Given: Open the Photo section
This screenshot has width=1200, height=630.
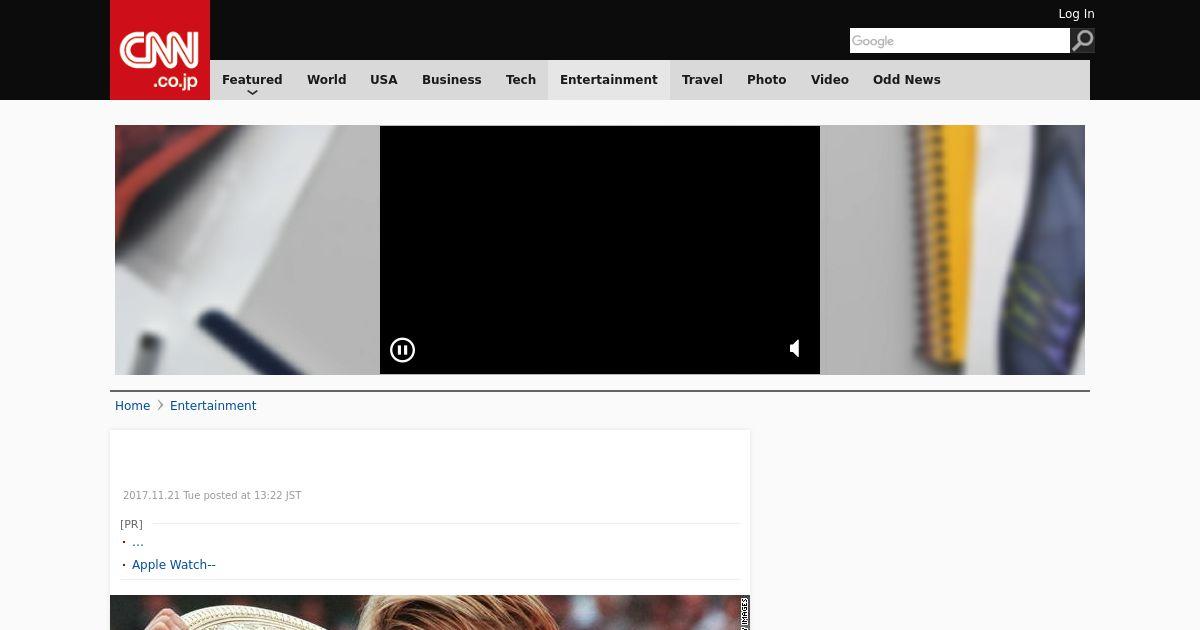Looking at the screenshot, I should coord(767,80).
